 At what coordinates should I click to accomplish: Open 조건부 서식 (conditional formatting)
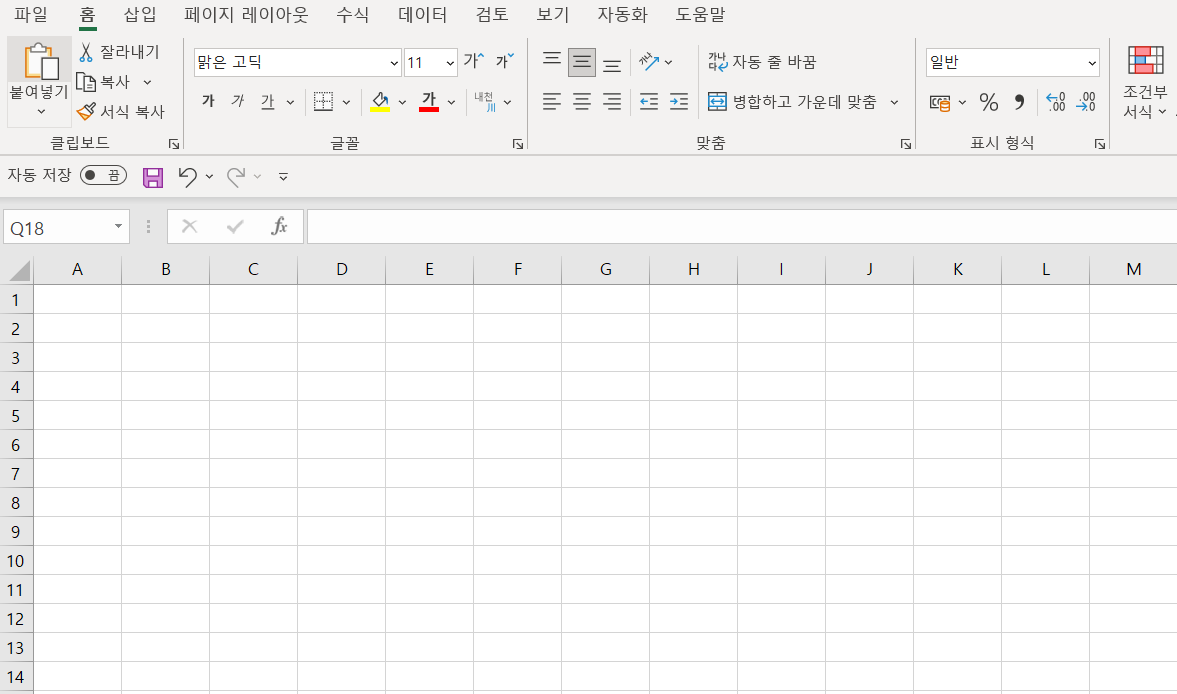pos(1145,85)
